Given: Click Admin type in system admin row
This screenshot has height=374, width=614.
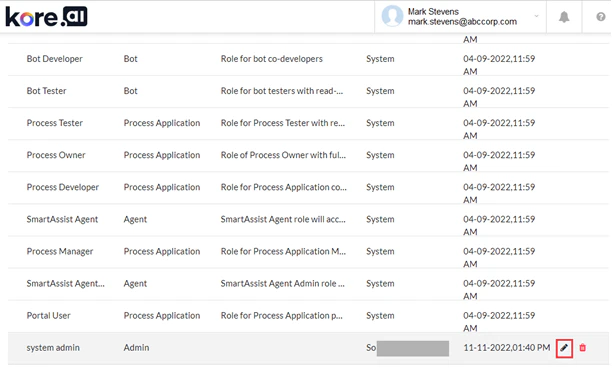Looking at the screenshot, I should pos(136,348).
